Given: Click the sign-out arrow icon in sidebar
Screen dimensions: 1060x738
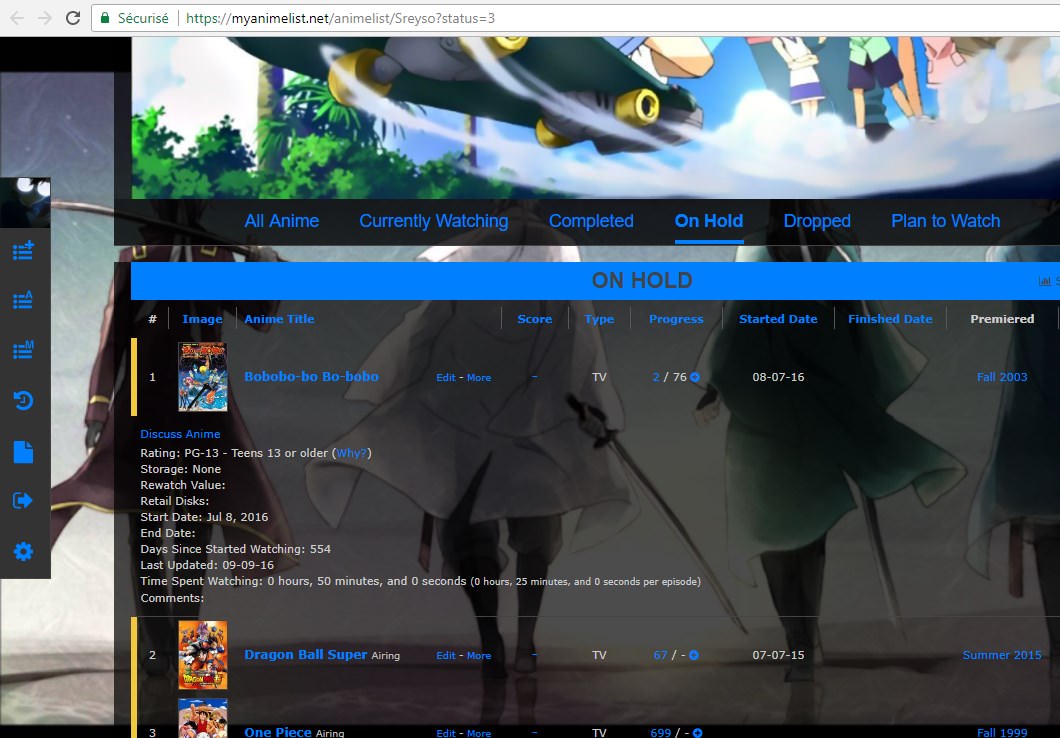Looking at the screenshot, I should (23, 501).
